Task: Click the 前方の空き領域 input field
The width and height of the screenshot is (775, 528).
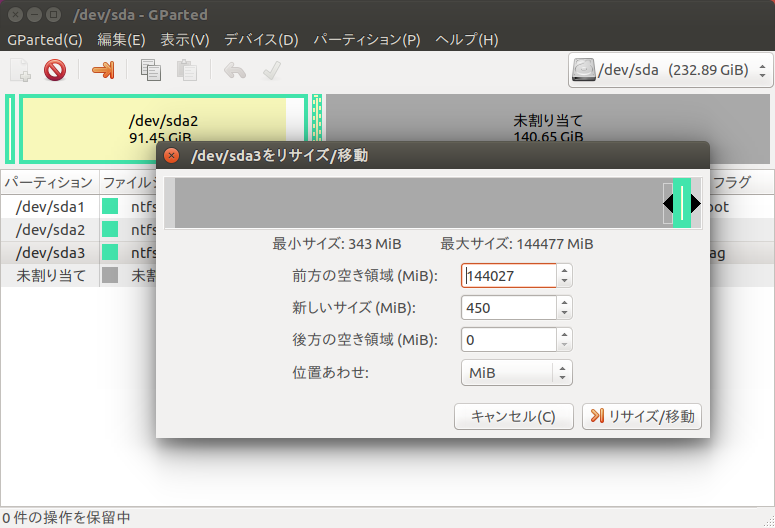Action: click(x=509, y=275)
